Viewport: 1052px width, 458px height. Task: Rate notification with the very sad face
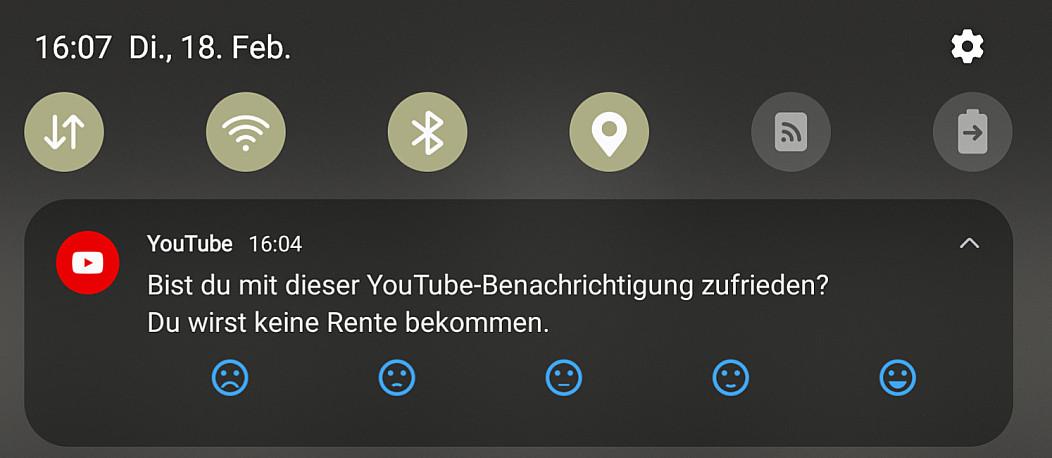pos(230,378)
